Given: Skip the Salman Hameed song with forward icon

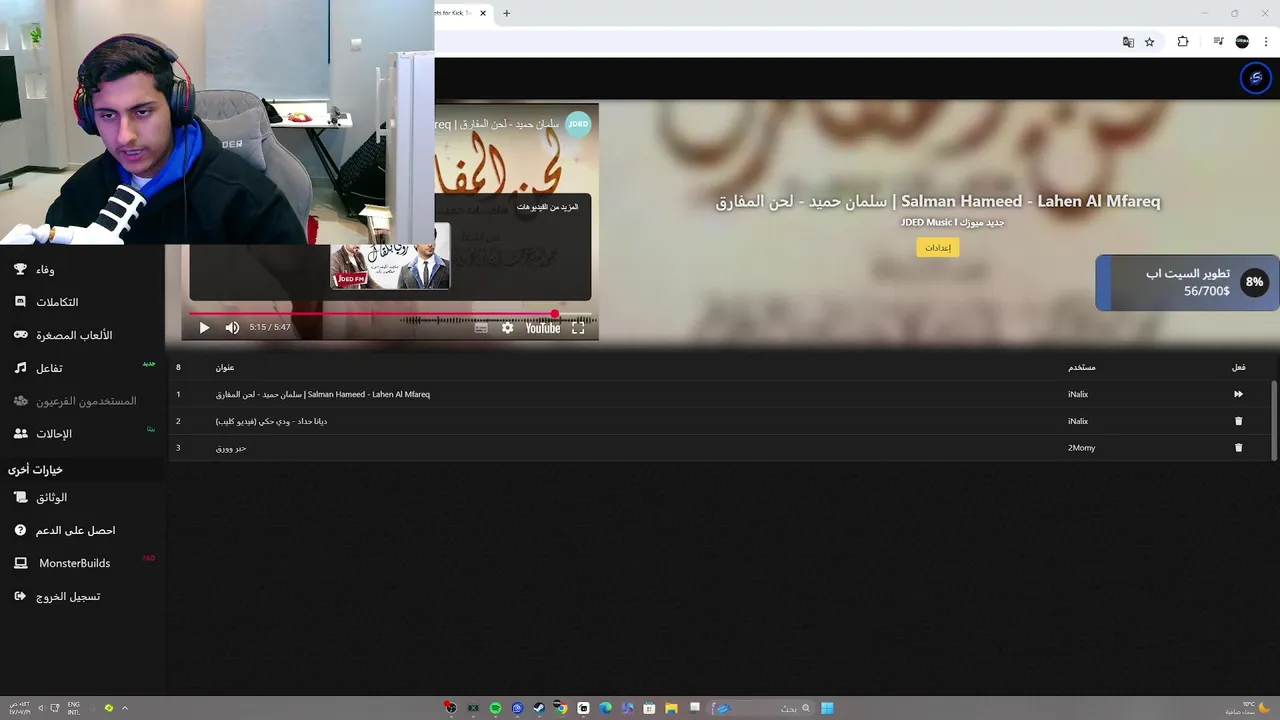Looking at the screenshot, I should (x=1238, y=394).
